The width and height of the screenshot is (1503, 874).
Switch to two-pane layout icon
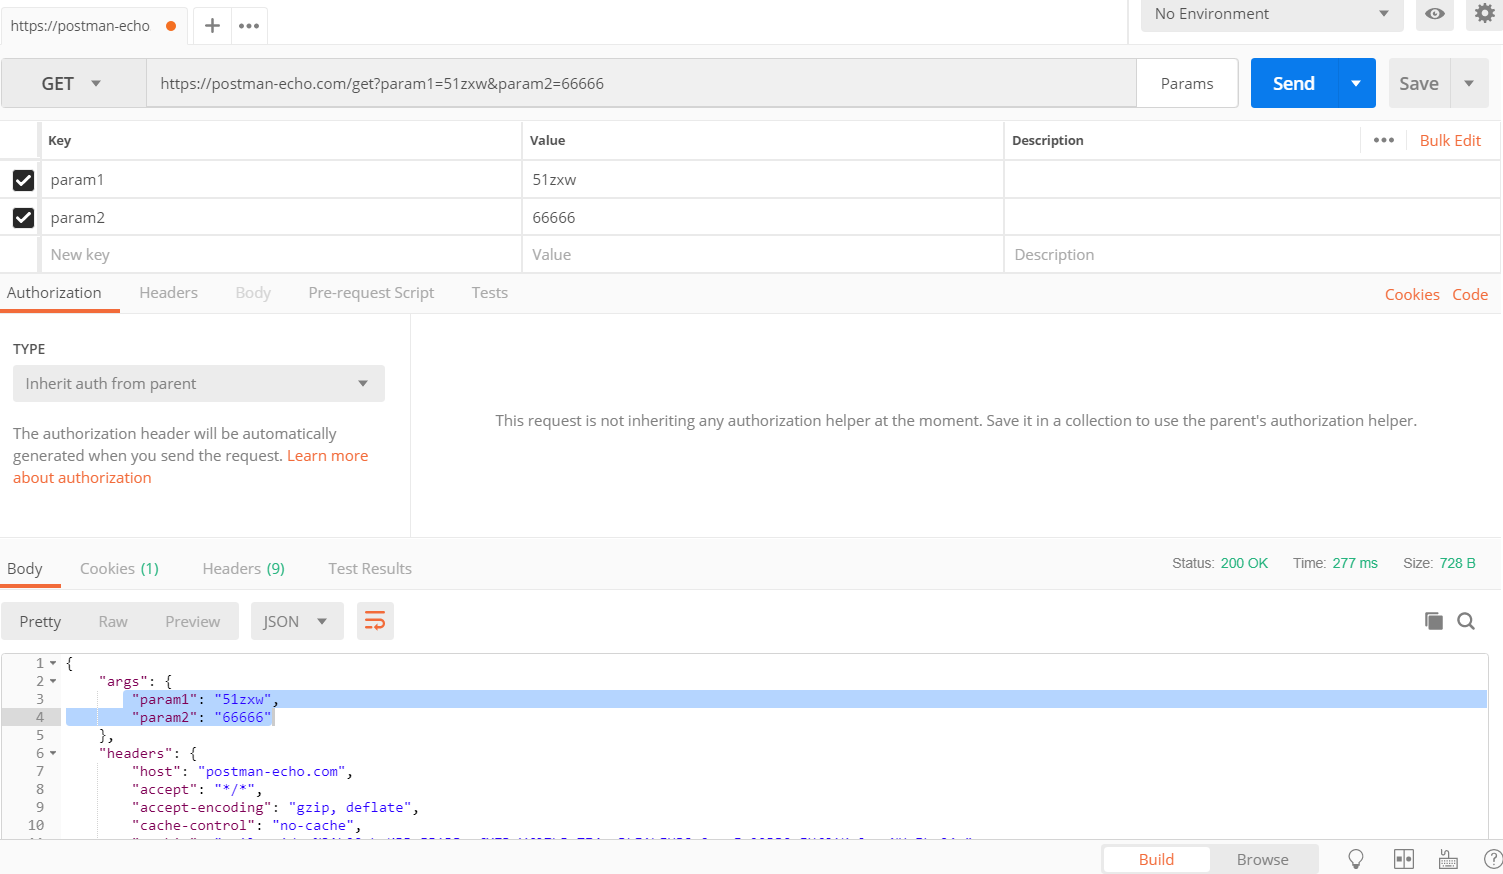(1404, 859)
